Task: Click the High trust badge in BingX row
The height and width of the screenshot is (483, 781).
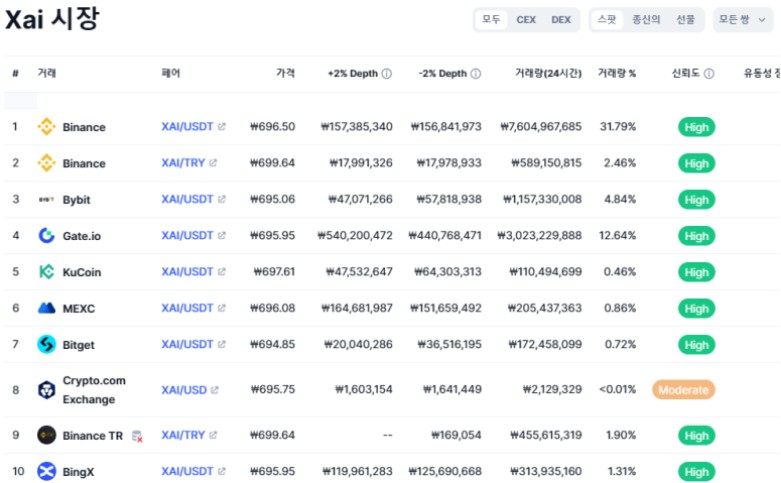Action: (x=696, y=472)
